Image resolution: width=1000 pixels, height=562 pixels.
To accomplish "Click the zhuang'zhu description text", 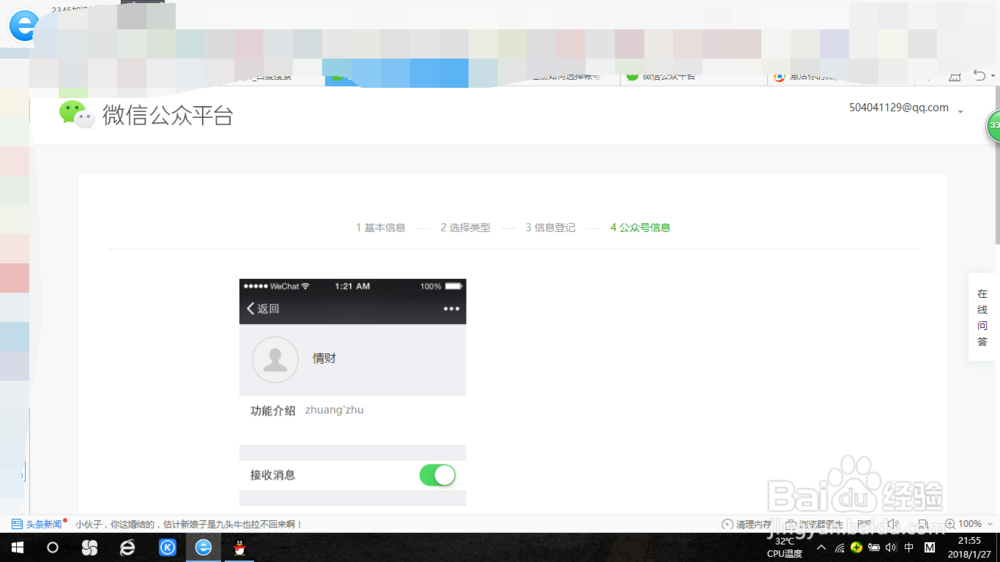I will pyautogui.click(x=334, y=410).
